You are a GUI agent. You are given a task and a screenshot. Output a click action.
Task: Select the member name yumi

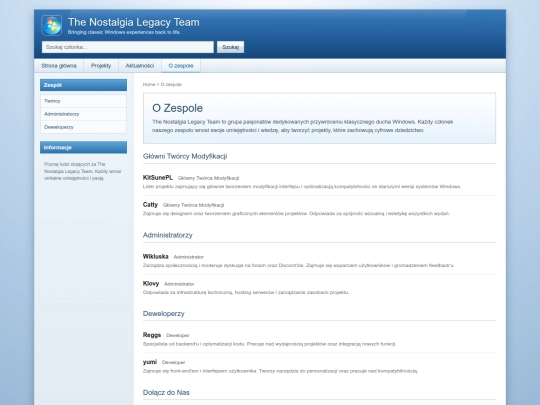point(150,362)
